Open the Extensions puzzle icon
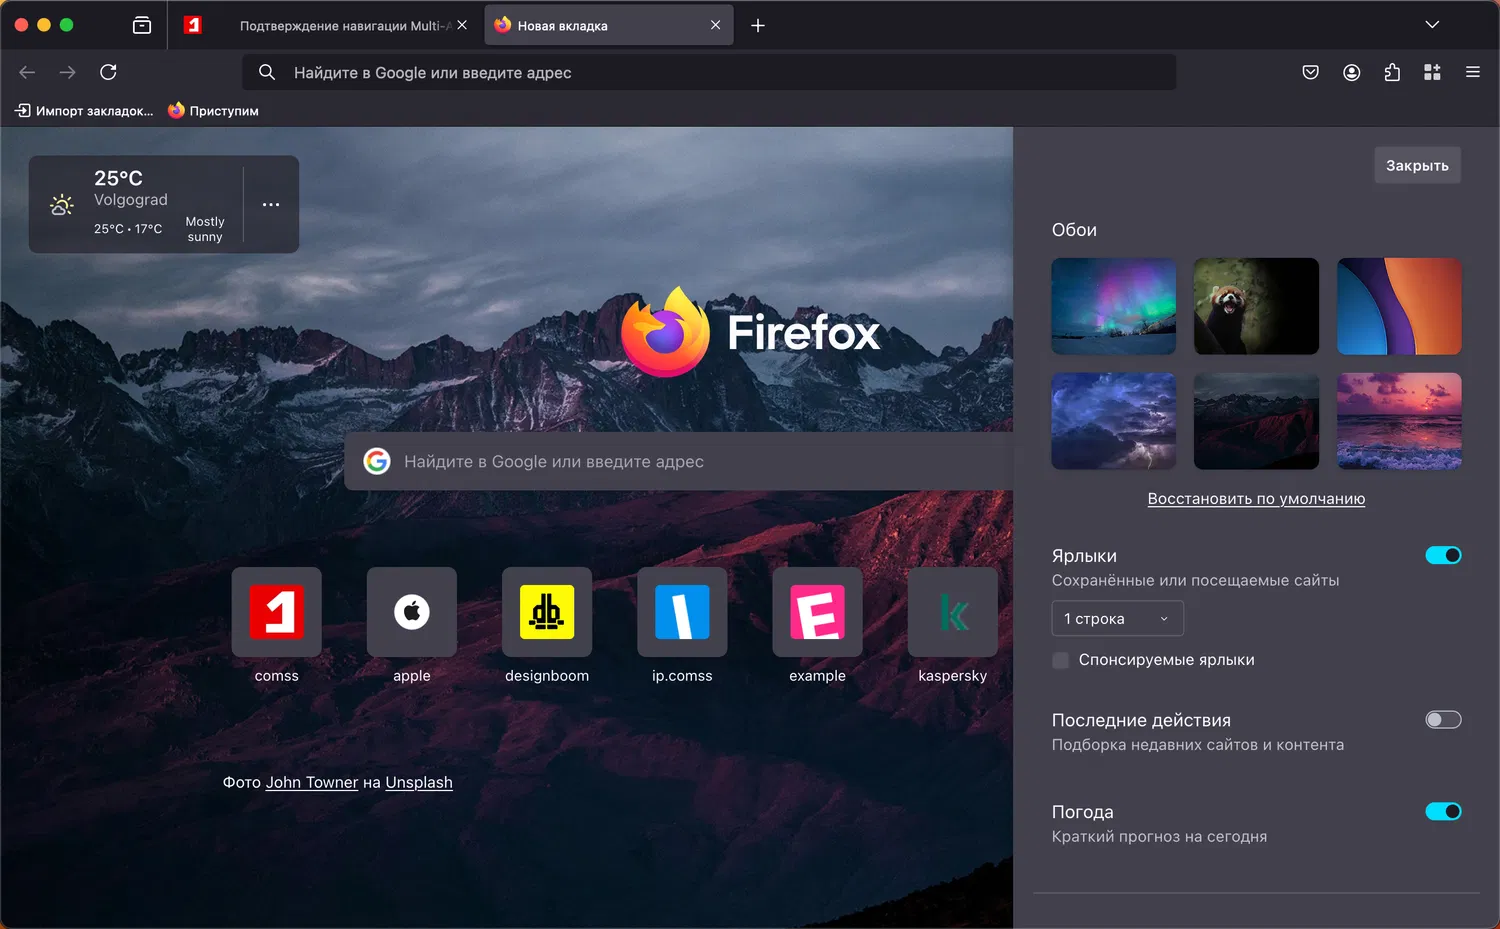This screenshot has width=1500, height=929. [x=1392, y=72]
